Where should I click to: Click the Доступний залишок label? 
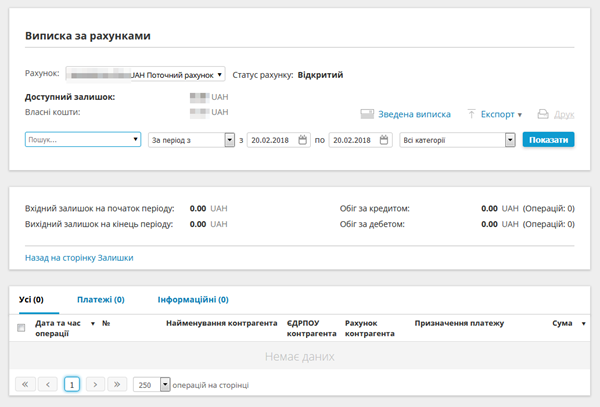(x=70, y=97)
